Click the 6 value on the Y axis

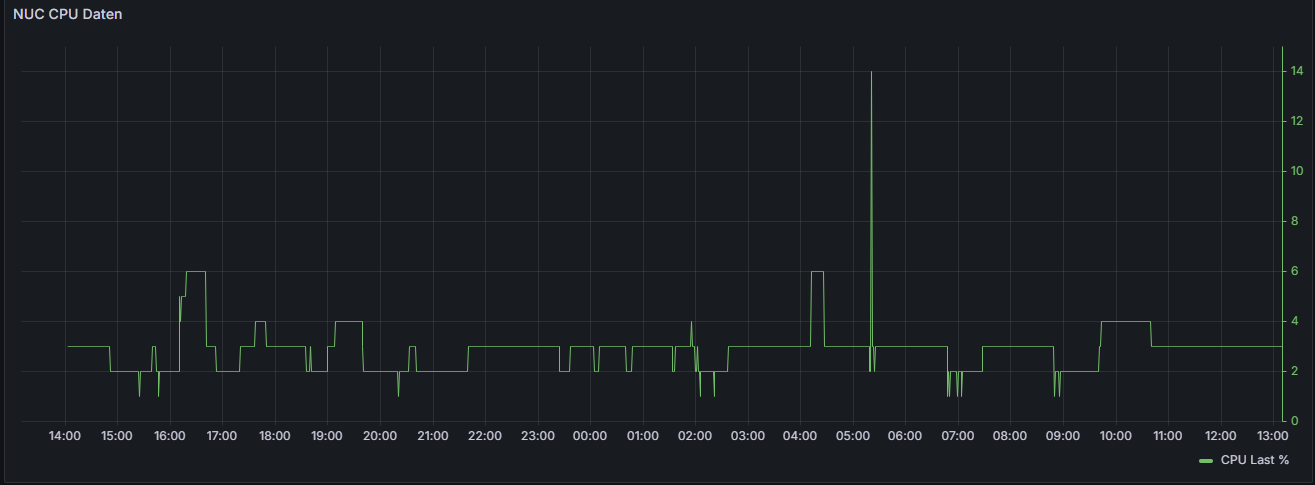coord(1294,271)
